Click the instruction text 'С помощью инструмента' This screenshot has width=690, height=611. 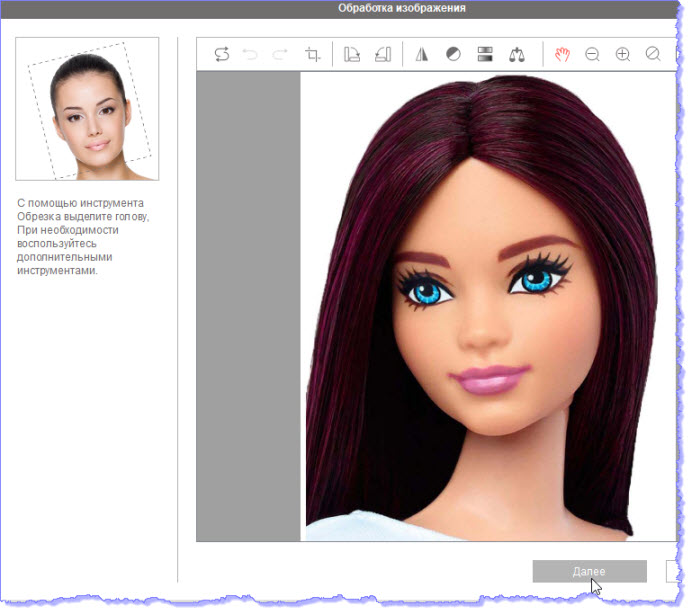tap(81, 203)
